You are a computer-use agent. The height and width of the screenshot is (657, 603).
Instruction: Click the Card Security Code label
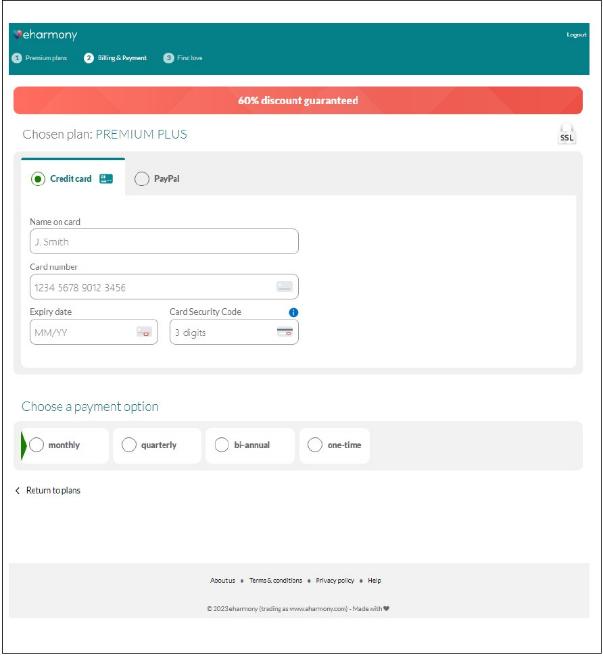click(x=205, y=312)
